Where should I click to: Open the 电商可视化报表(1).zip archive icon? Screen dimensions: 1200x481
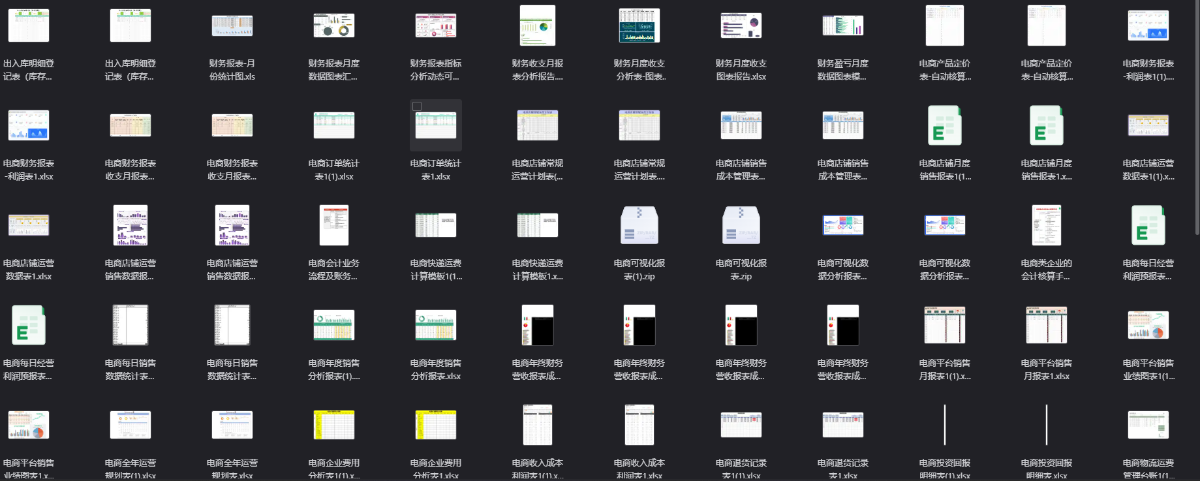[639, 226]
